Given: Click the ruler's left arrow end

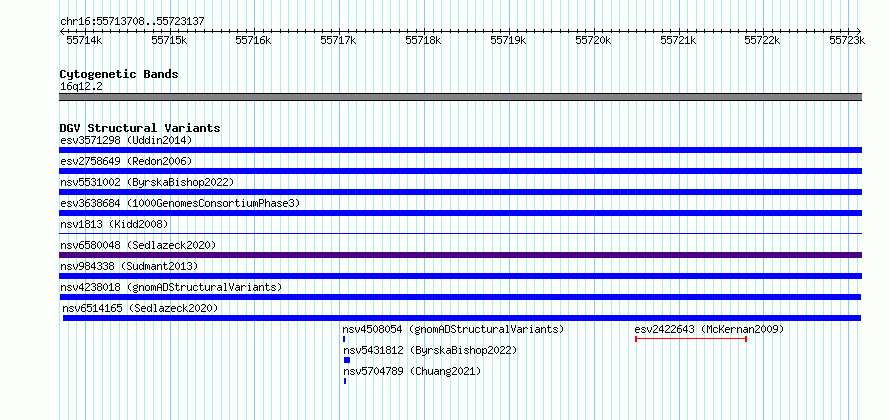Looking at the screenshot, I should (62, 31).
